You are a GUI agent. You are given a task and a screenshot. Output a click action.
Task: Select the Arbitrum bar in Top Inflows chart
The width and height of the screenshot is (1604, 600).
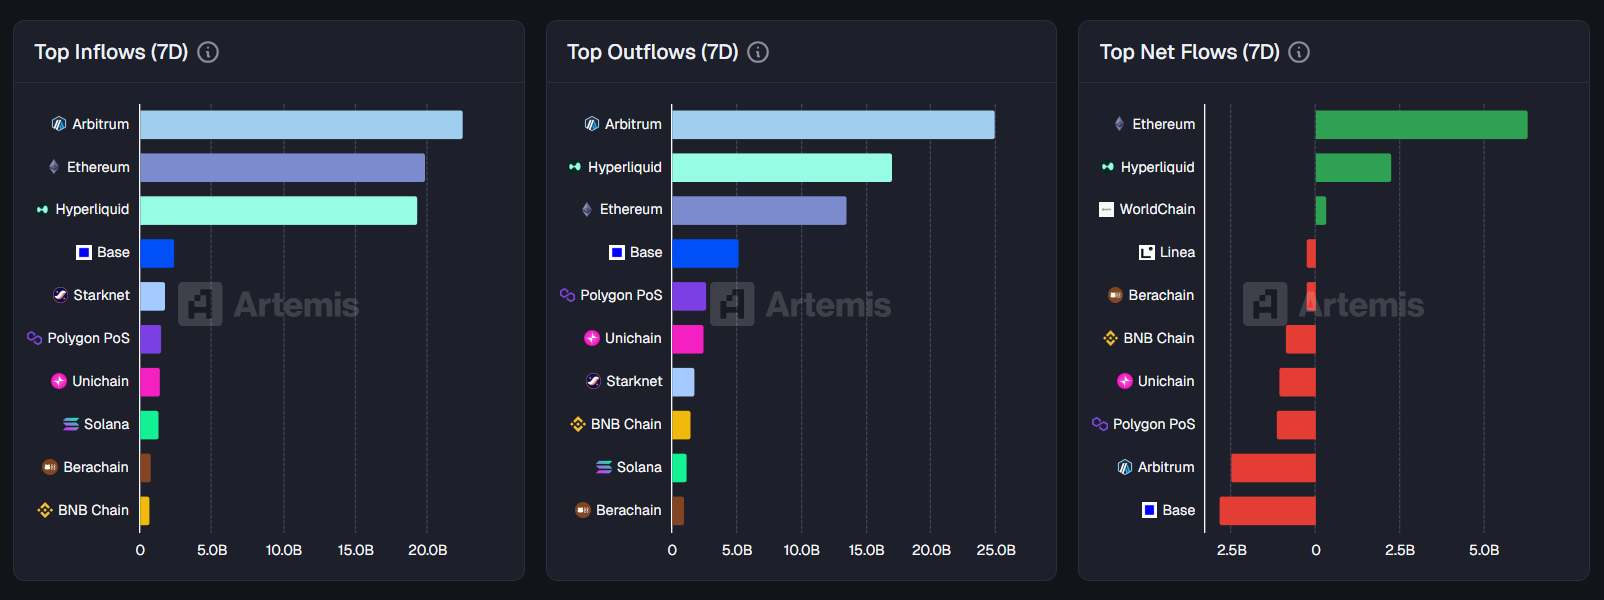(300, 125)
